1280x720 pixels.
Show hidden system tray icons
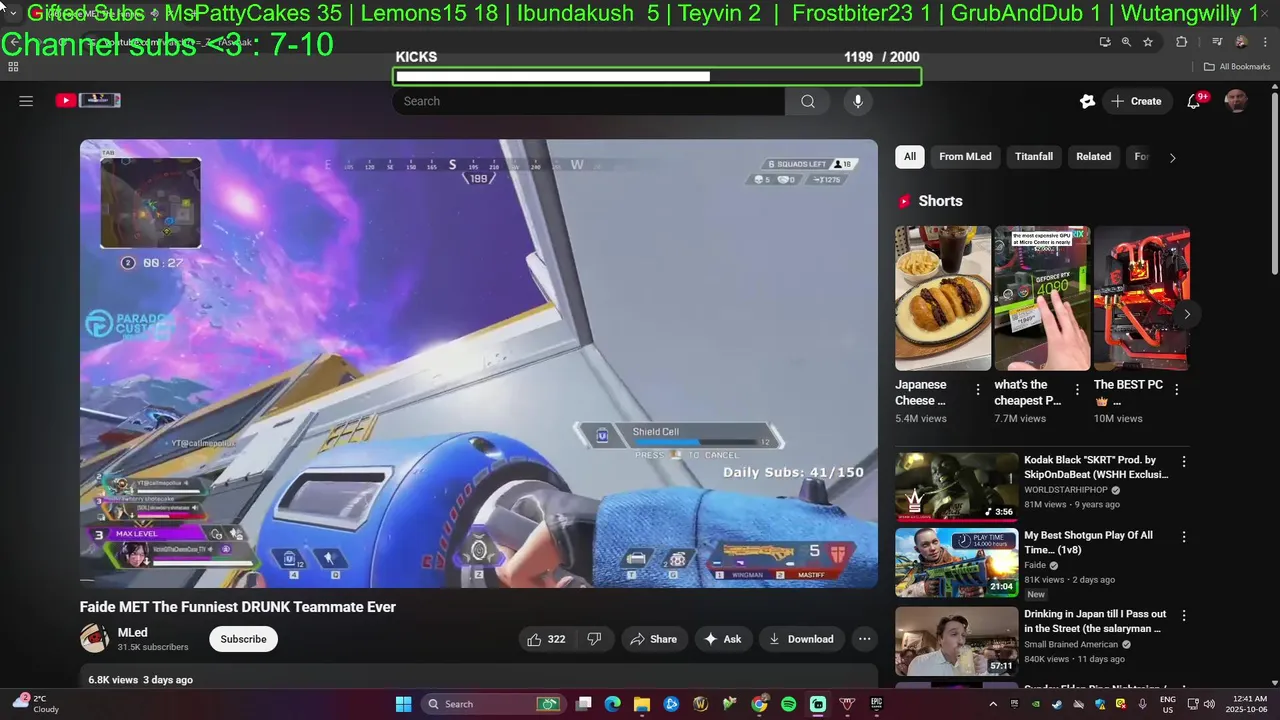coord(992,704)
